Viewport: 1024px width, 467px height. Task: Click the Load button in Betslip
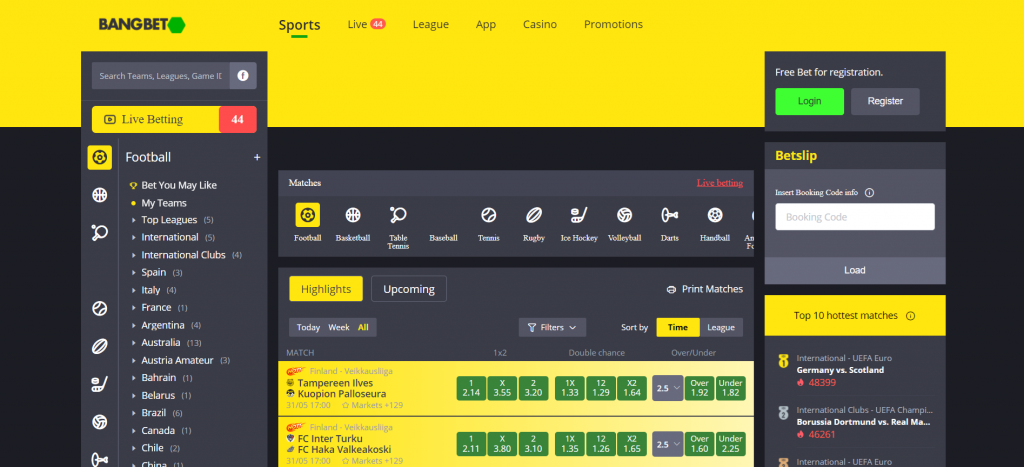[x=855, y=270]
